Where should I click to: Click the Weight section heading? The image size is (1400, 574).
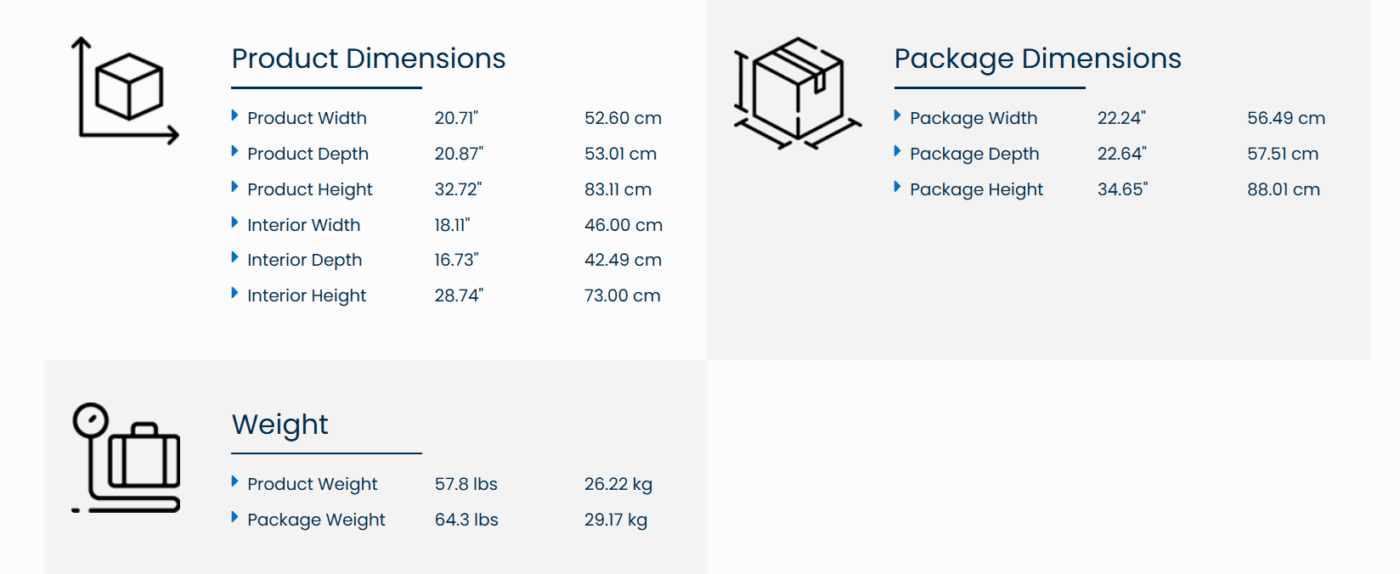(280, 424)
